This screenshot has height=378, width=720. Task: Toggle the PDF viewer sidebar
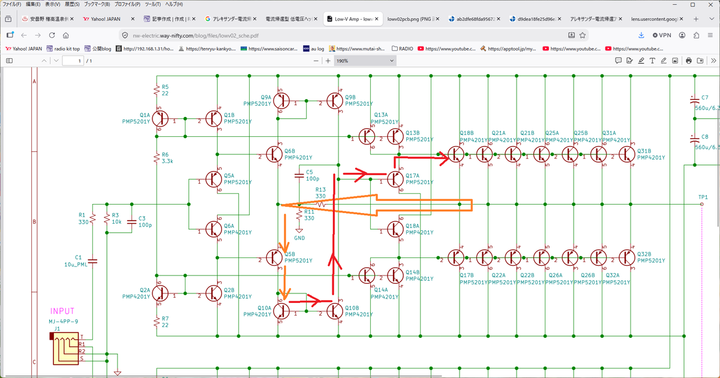point(9,61)
